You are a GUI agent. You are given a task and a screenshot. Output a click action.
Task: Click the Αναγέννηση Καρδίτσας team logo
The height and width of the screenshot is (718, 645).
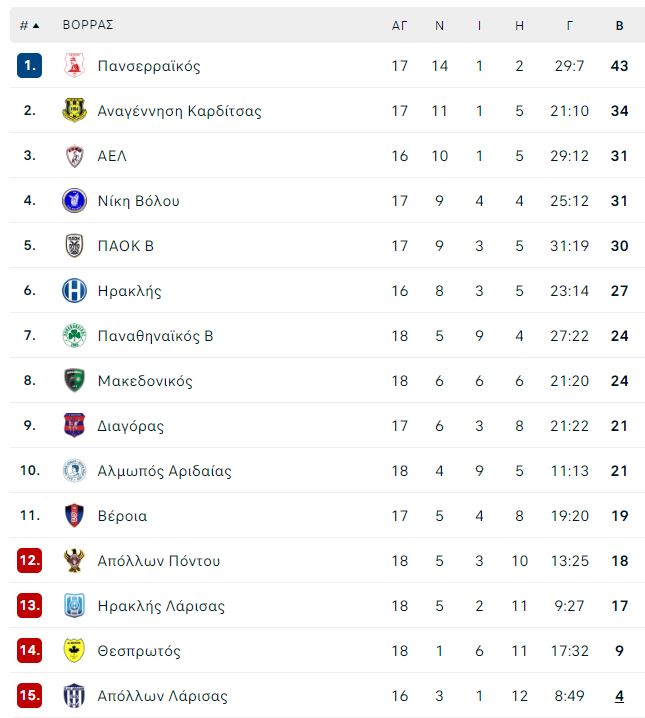point(74,110)
